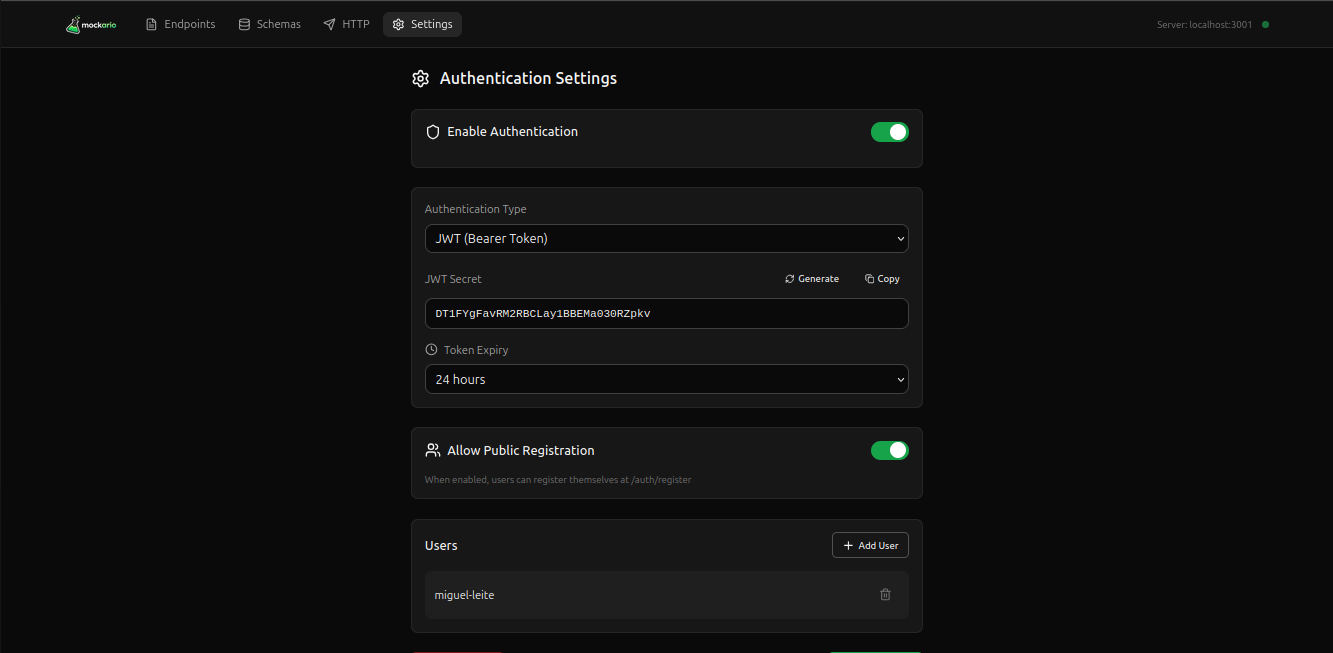Click the clock icon by Token Expiry
The height and width of the screenshot is (653, 1333).
point(431,350)
